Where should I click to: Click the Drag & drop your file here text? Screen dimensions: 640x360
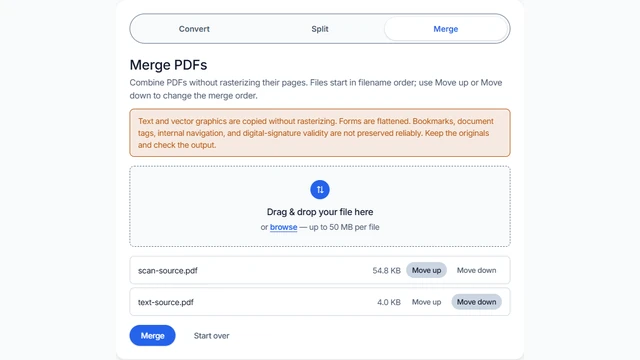coord(320,212)
